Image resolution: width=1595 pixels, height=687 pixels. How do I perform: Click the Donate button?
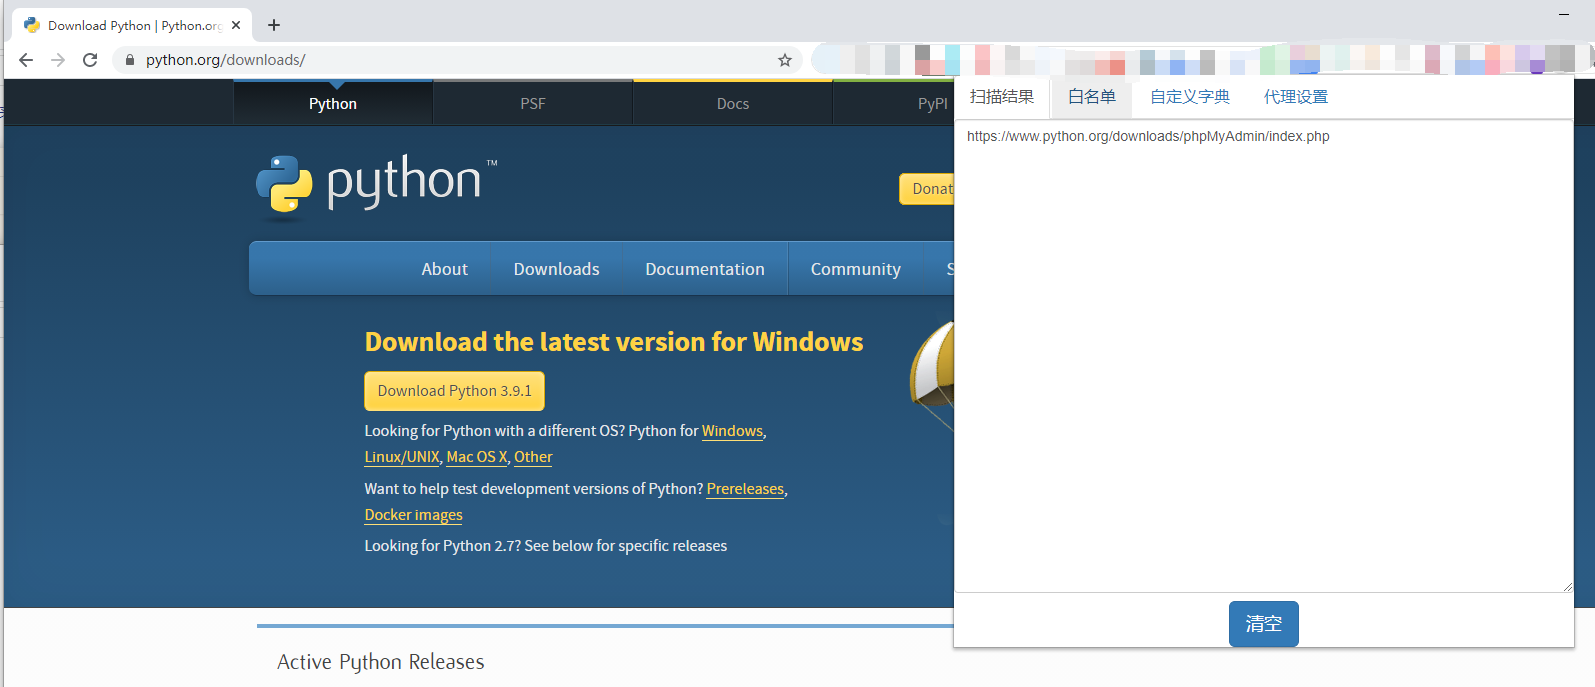(x=927, y=189)
